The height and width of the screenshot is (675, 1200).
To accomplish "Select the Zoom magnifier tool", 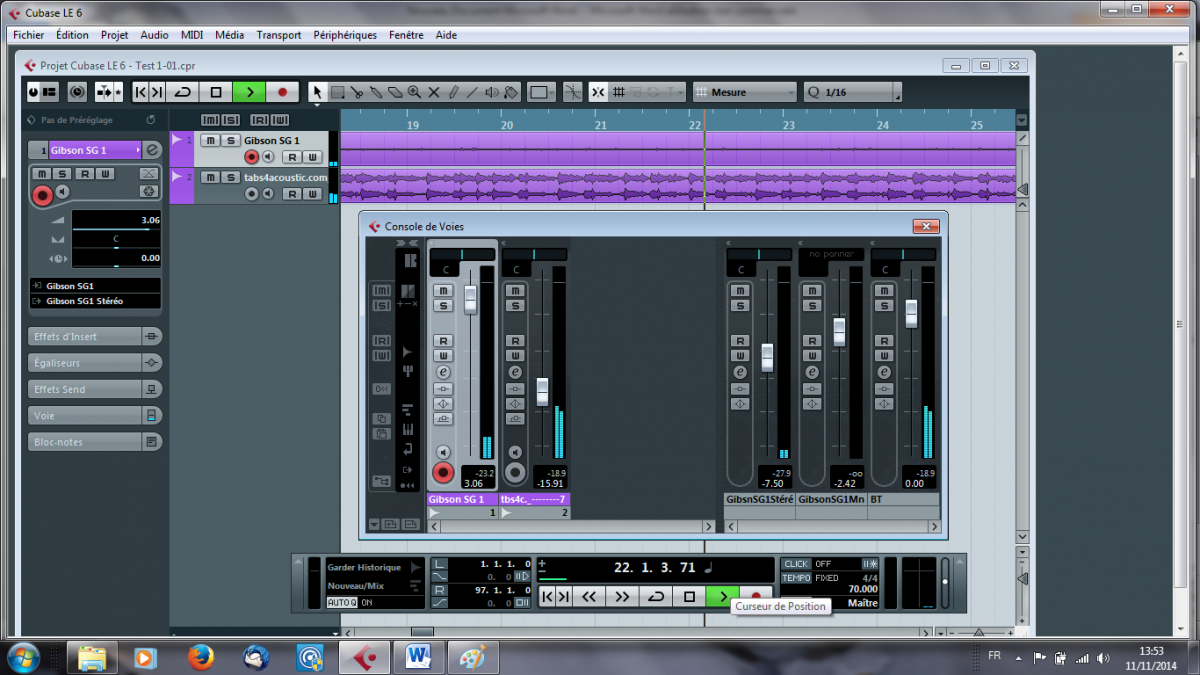I will tap(414, 92).
